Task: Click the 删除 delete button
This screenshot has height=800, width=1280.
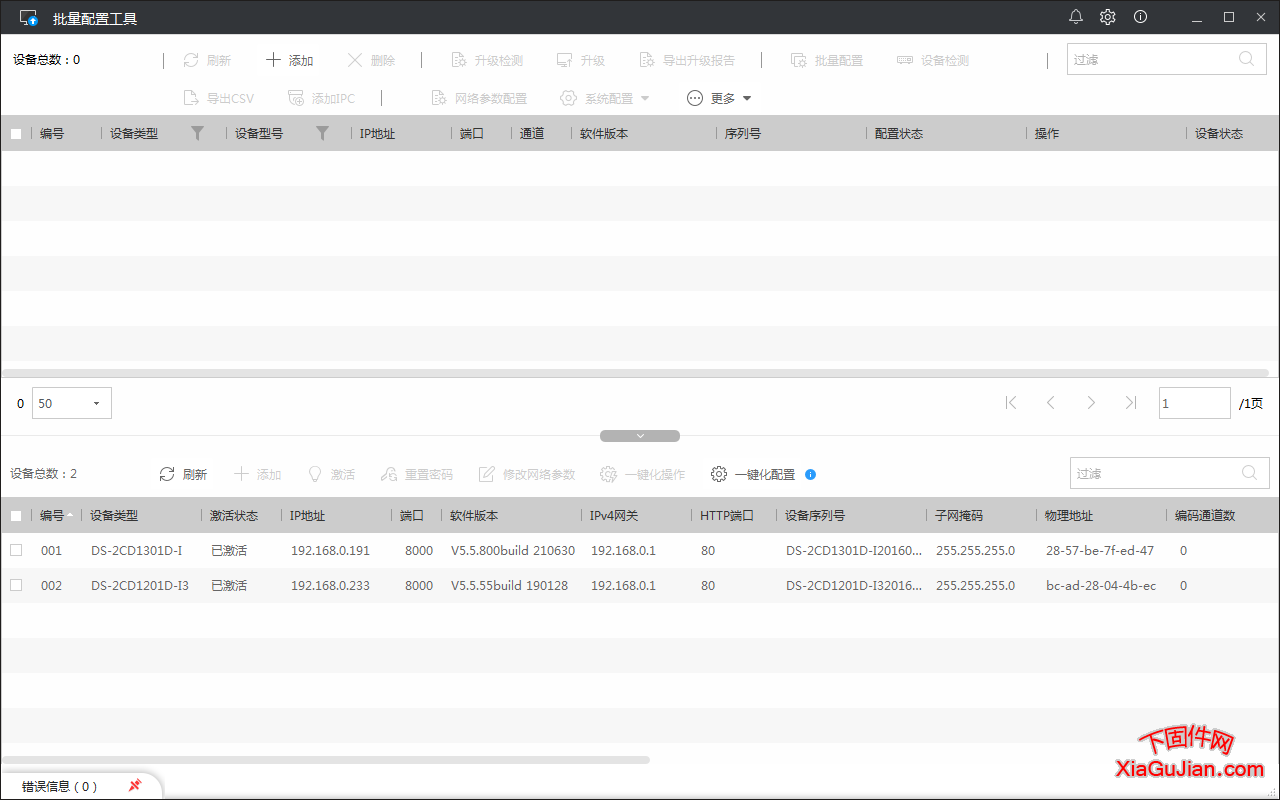Action: click(x=371, y=60)
